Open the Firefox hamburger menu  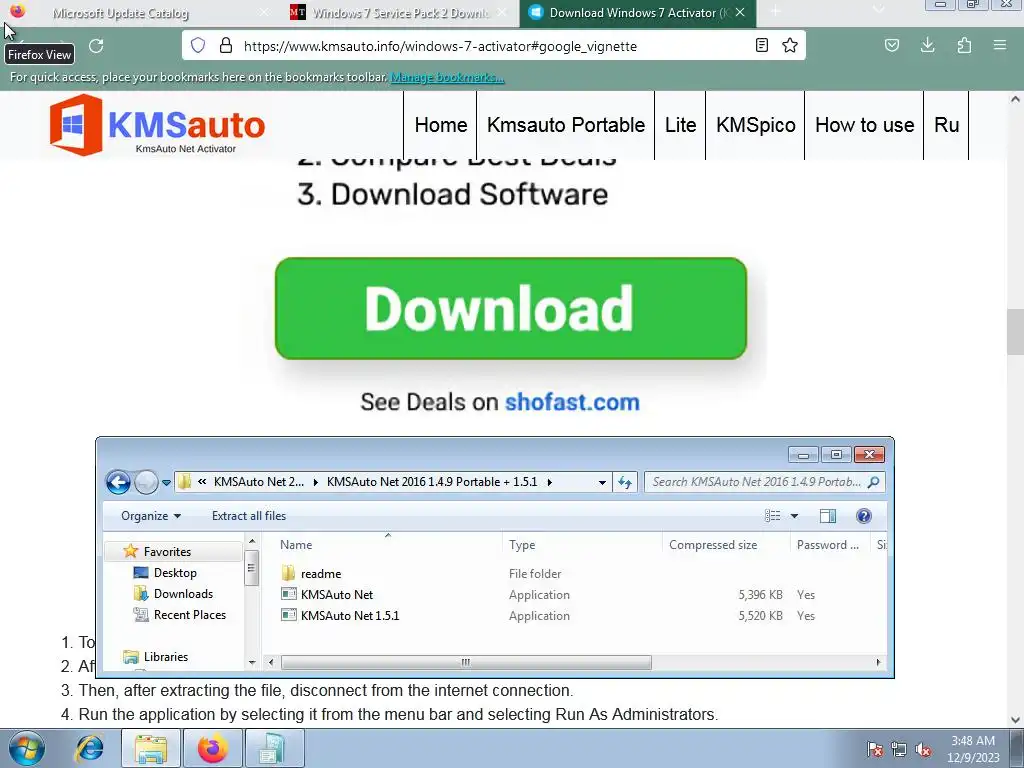click(x=1000, y=45)
